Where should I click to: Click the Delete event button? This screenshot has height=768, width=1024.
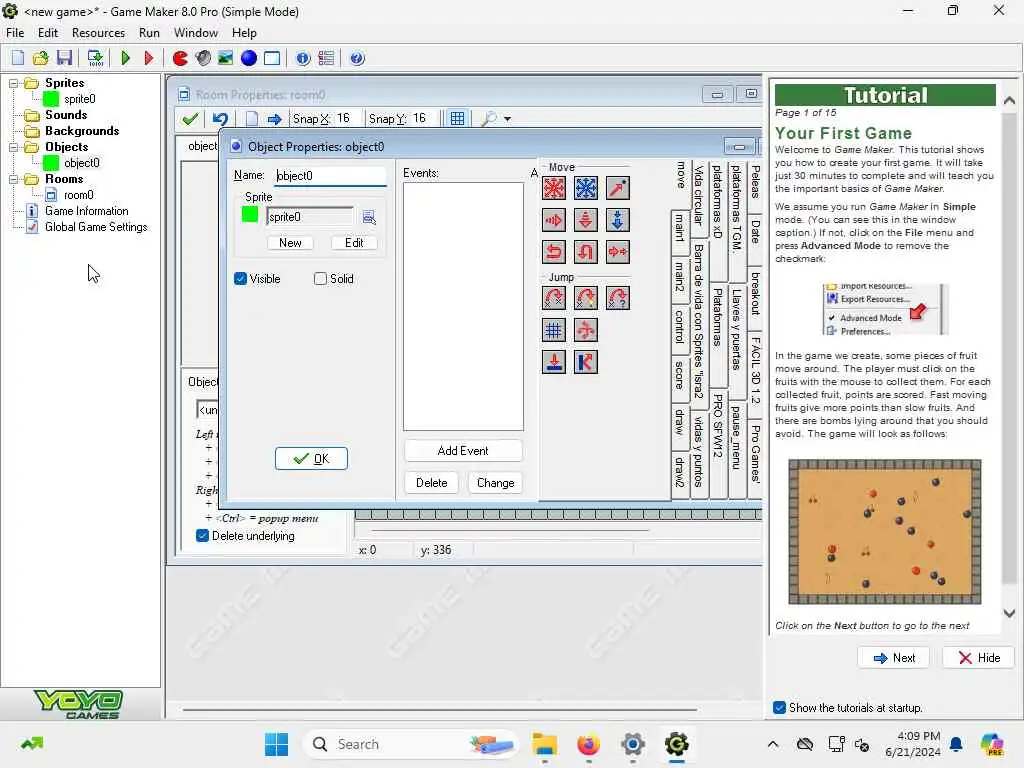[x=432, y=483]
